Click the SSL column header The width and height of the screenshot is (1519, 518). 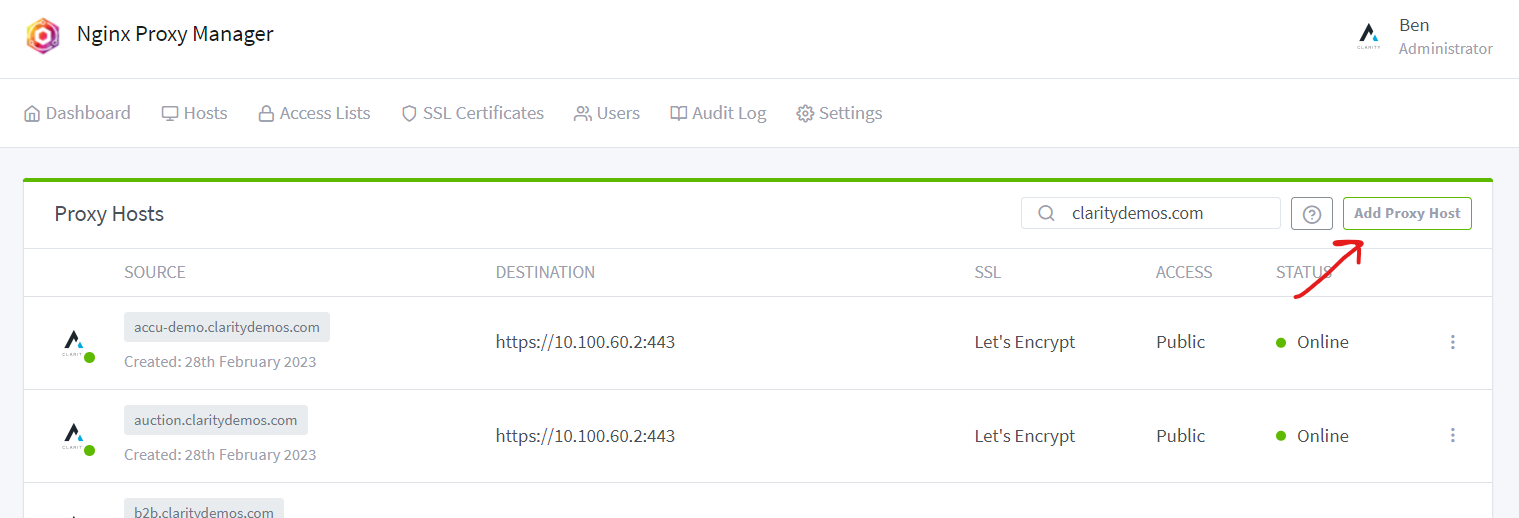tap(987, 272)
